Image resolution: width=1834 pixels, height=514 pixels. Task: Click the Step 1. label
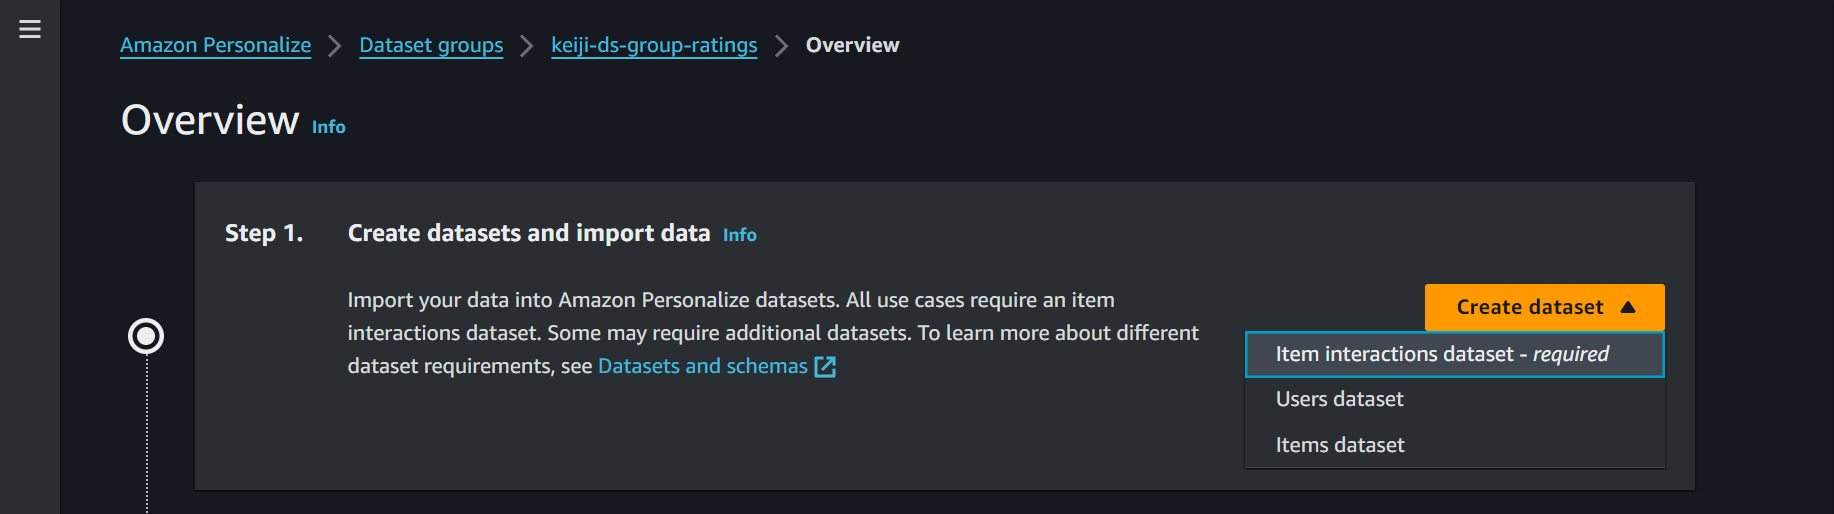[x=263, y=233]
